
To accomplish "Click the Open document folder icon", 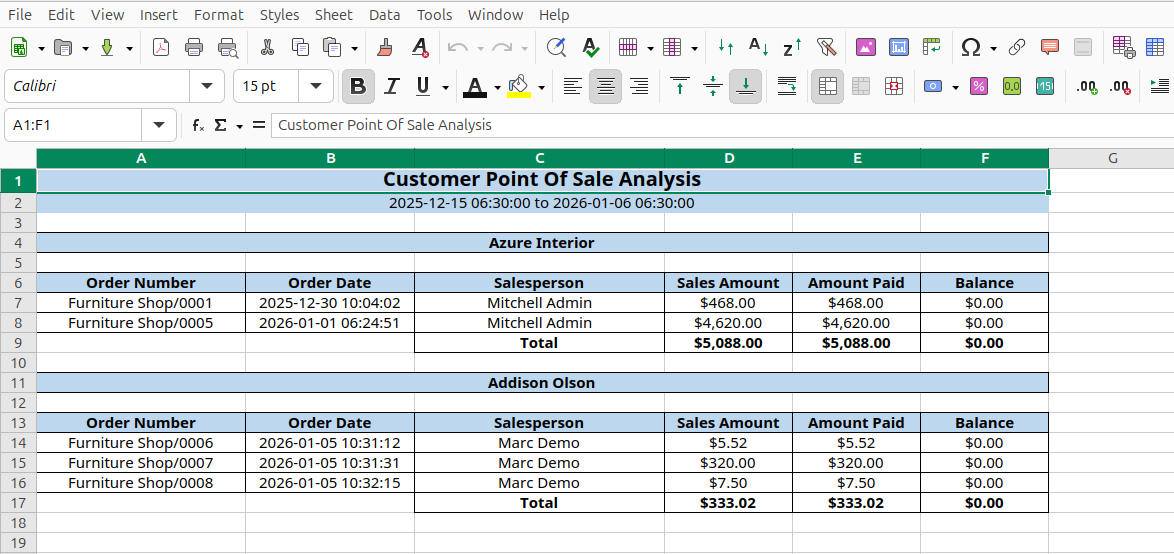I will 64,48.
